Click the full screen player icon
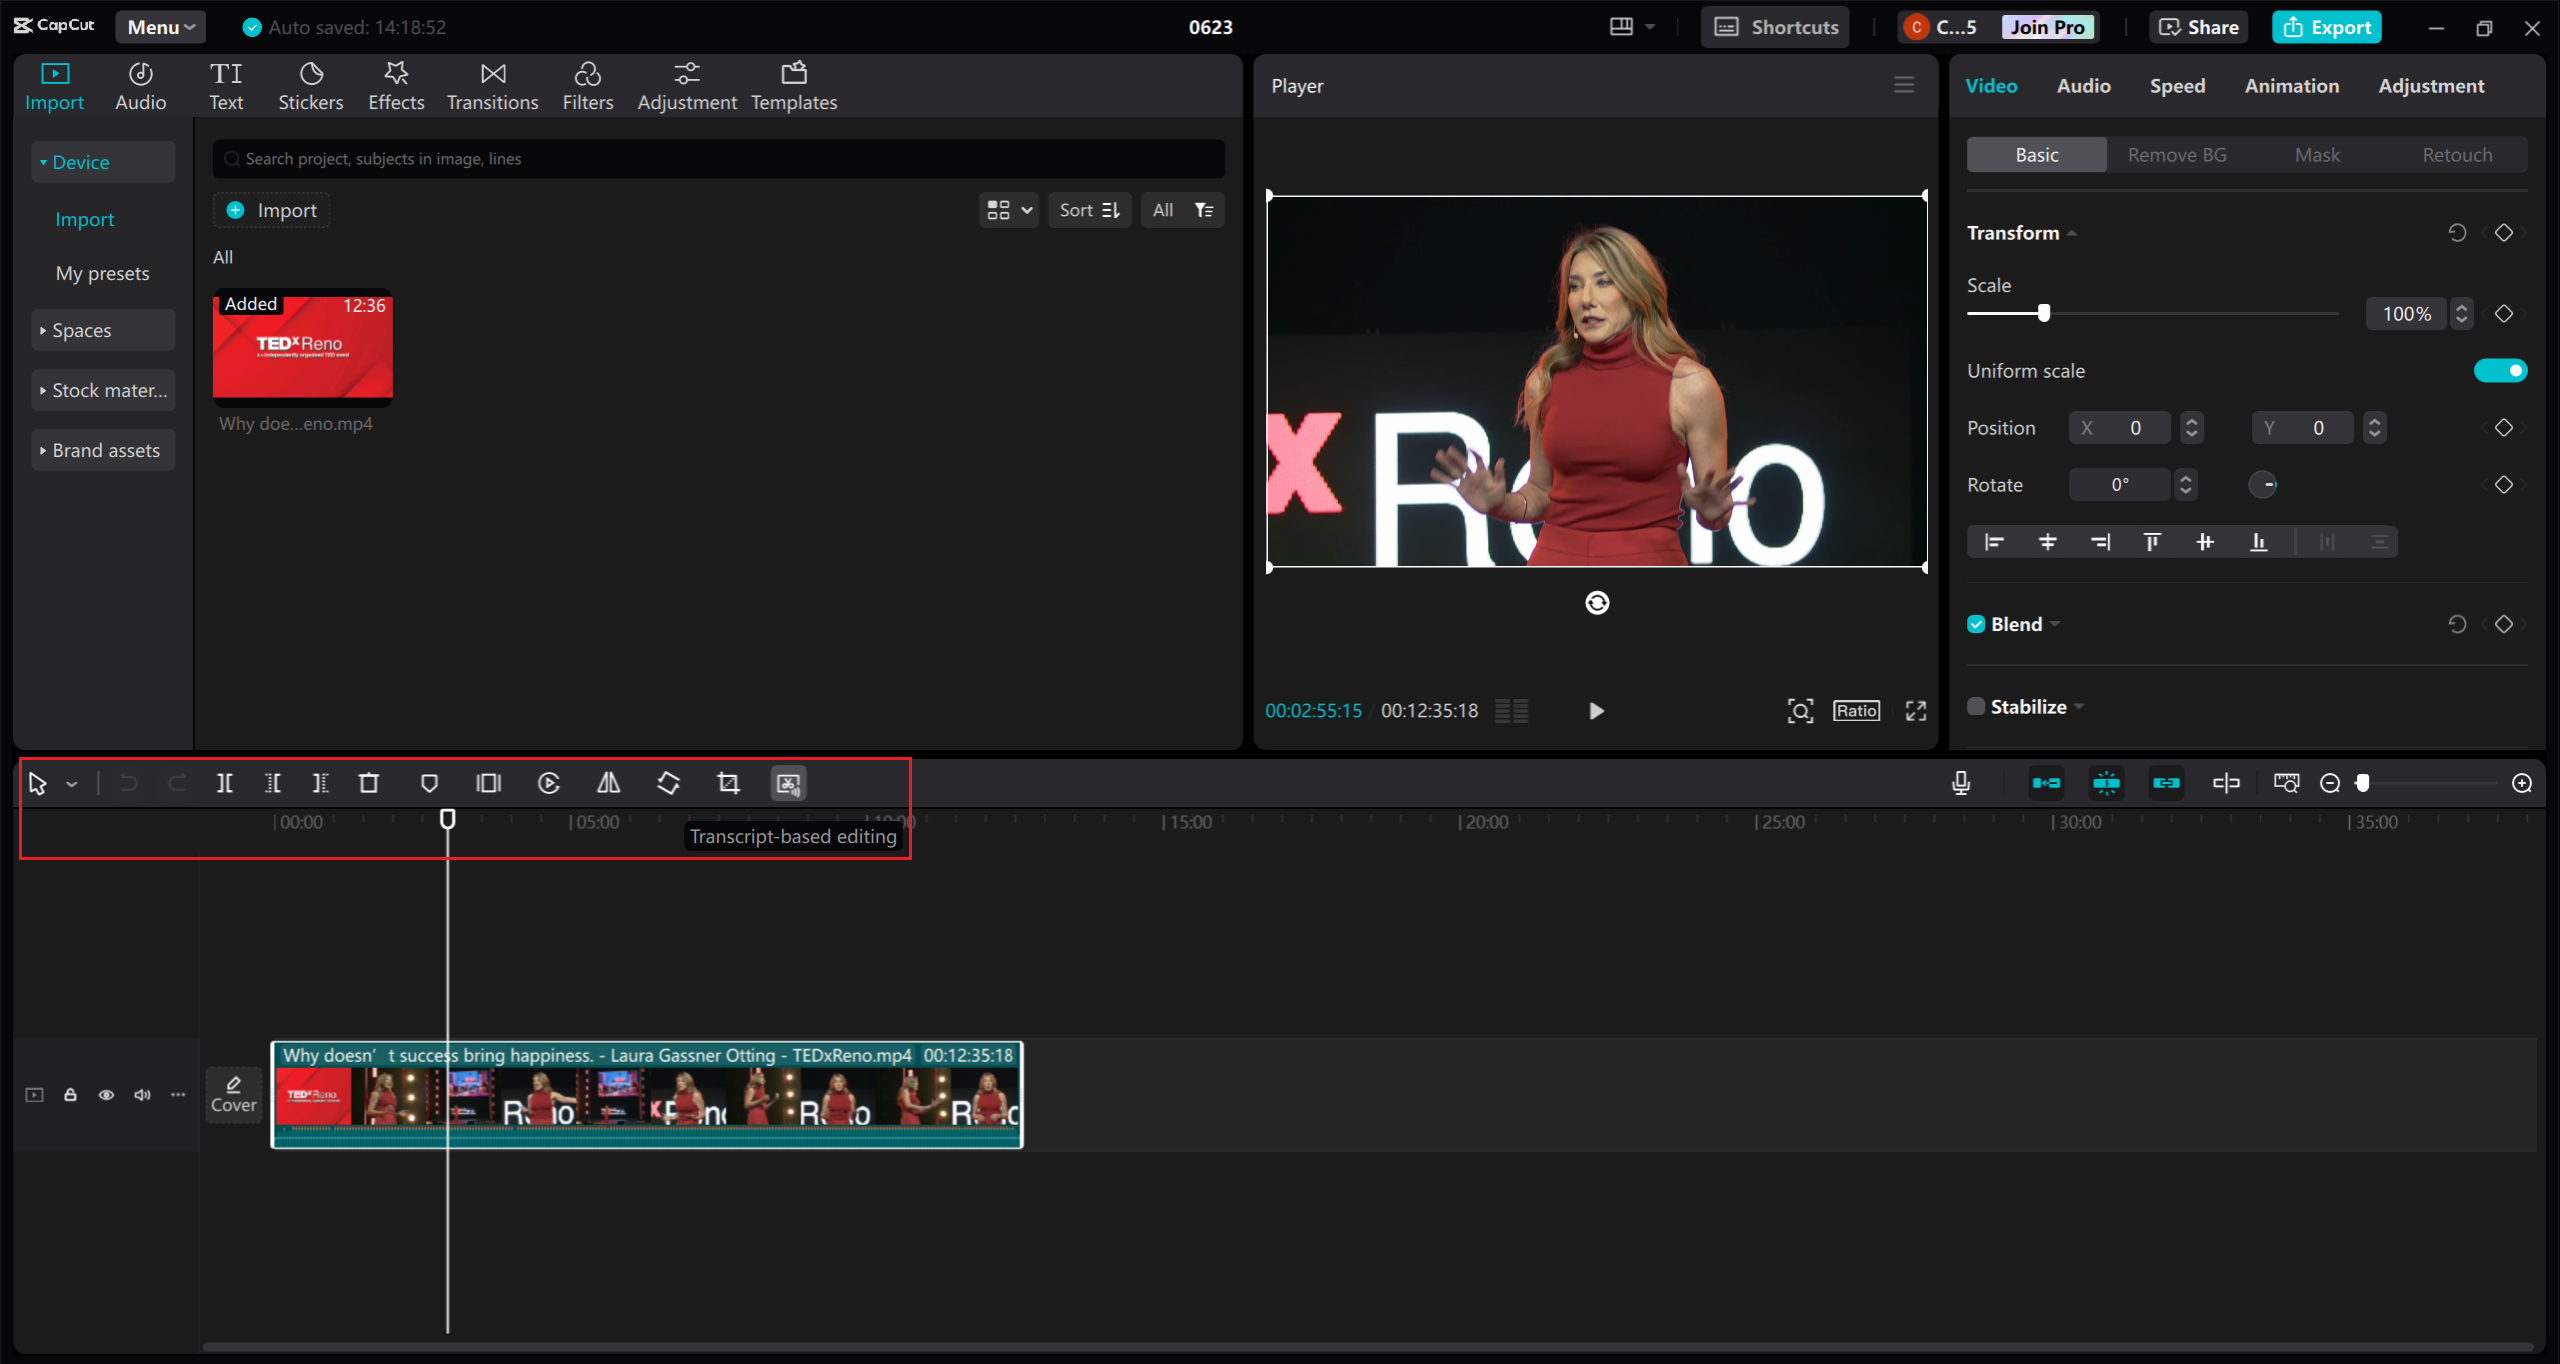The image size is (2560, 1364). click(x=1915, y=711)
